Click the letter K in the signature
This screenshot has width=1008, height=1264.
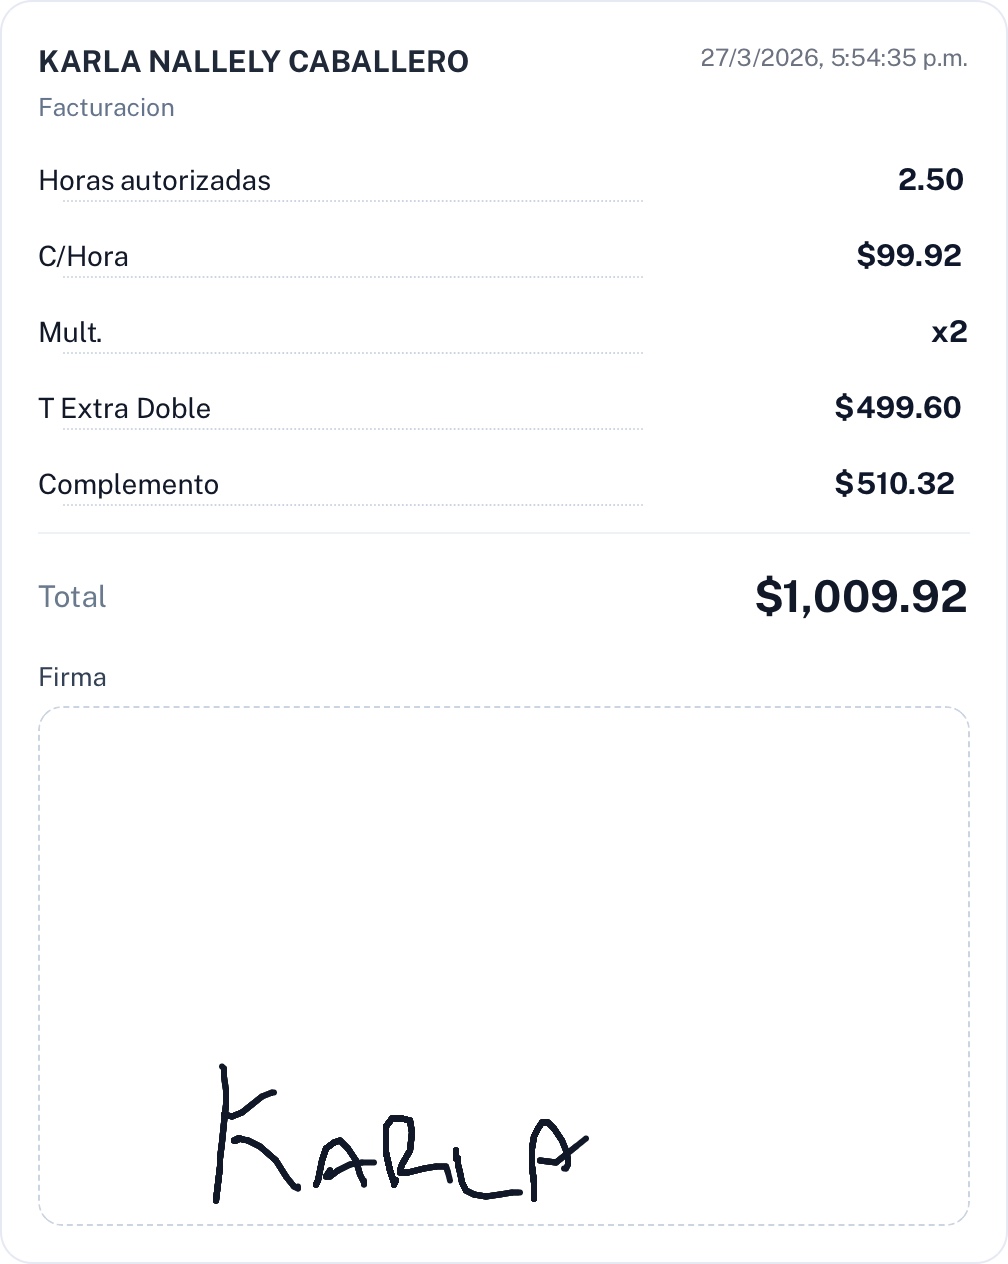tap(248, 1135)
